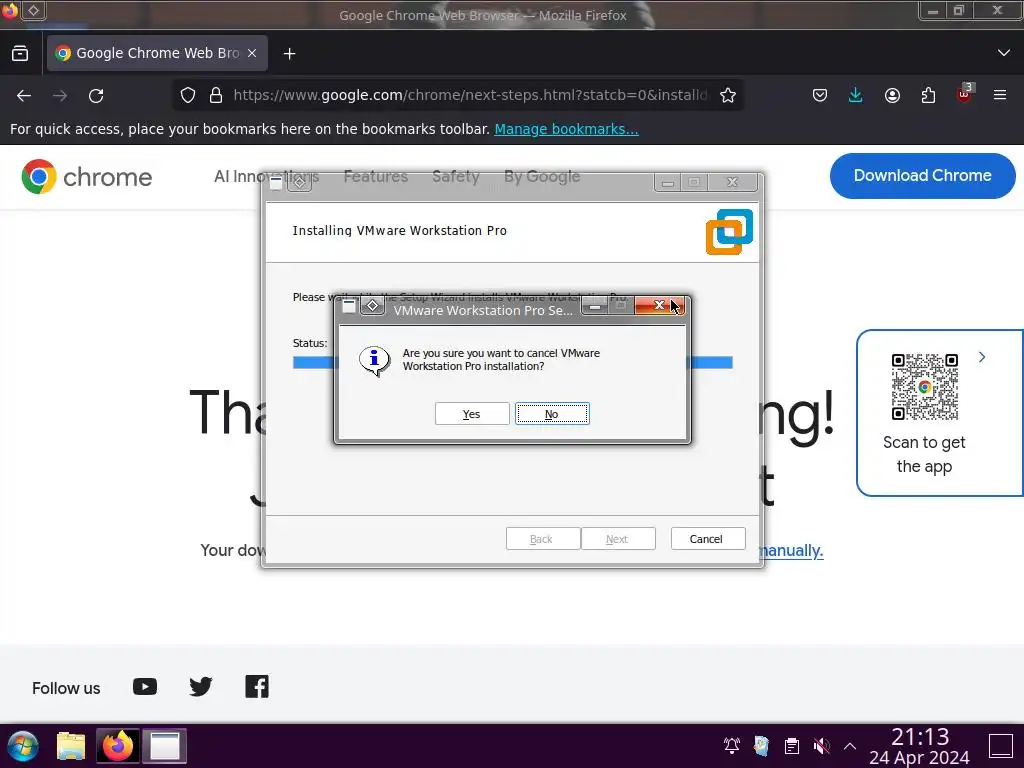Viewport: 1024px width, 768px height.
Task: Click installation progress bar
Action: click(512, 362)
